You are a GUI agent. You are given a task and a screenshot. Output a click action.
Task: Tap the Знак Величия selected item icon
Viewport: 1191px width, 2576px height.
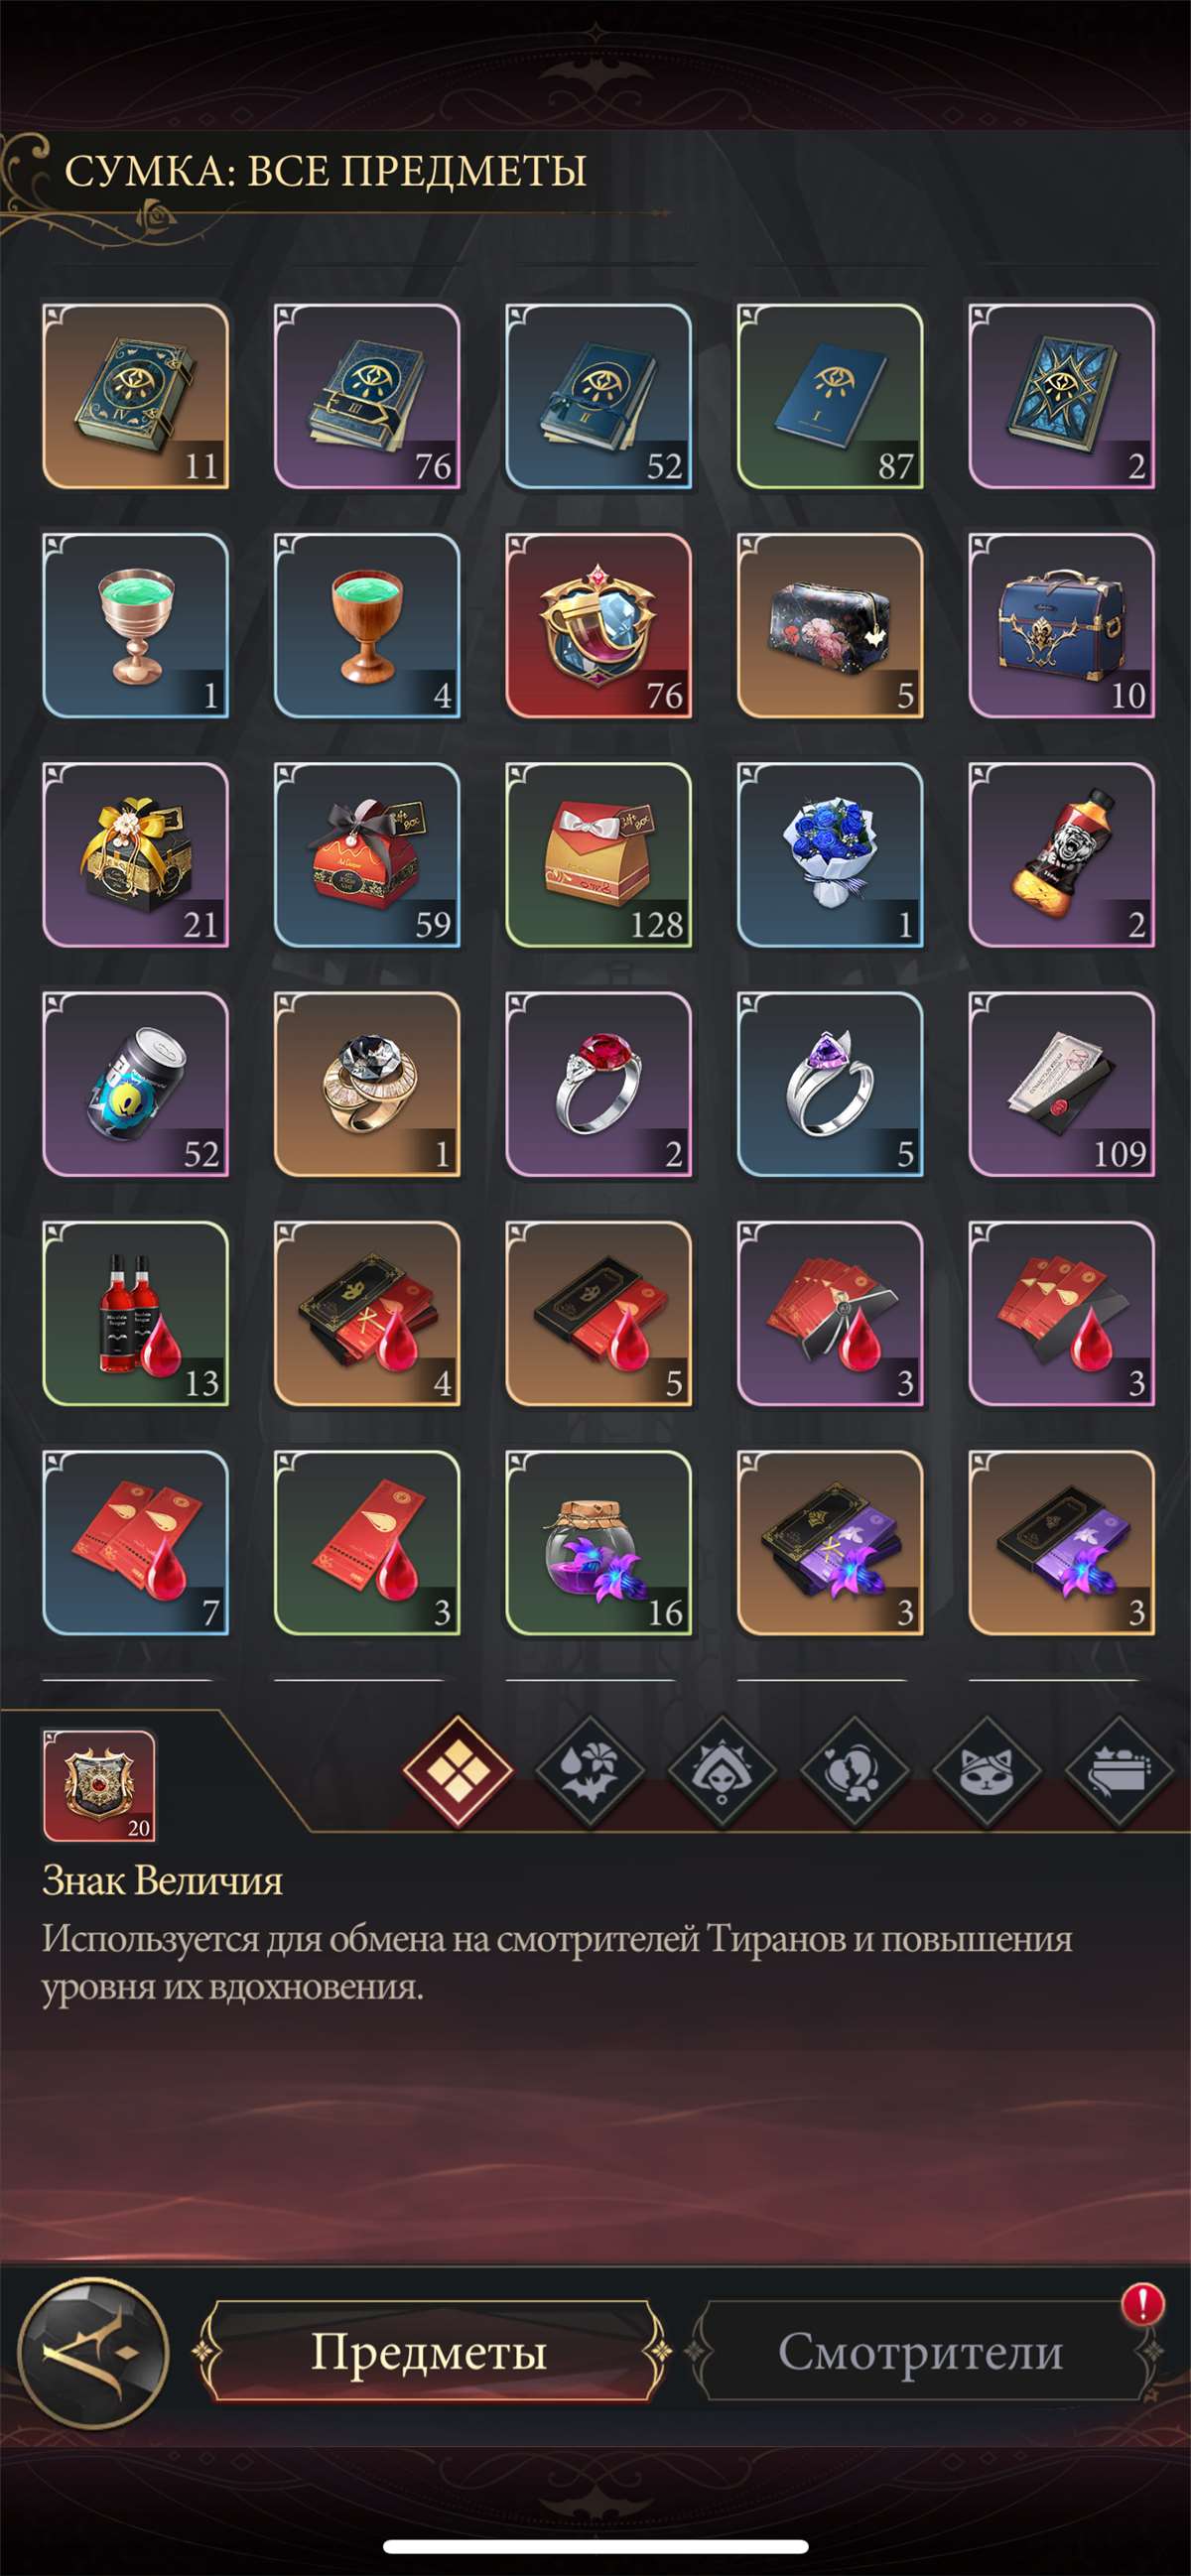[99, 1785]
